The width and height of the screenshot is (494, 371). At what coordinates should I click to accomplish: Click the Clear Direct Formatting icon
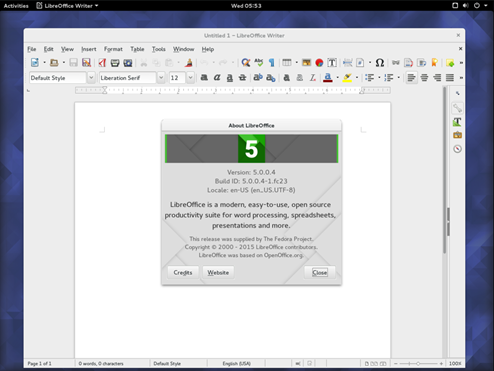pos(312,78)
